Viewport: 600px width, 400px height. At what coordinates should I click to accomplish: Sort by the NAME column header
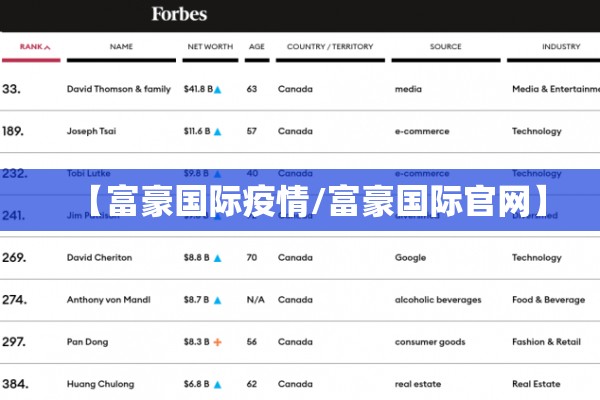121,47
